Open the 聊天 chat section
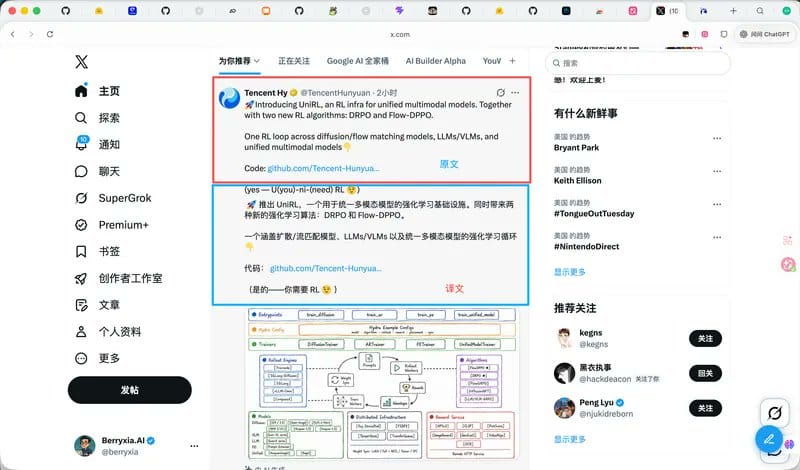 (97, 171)
